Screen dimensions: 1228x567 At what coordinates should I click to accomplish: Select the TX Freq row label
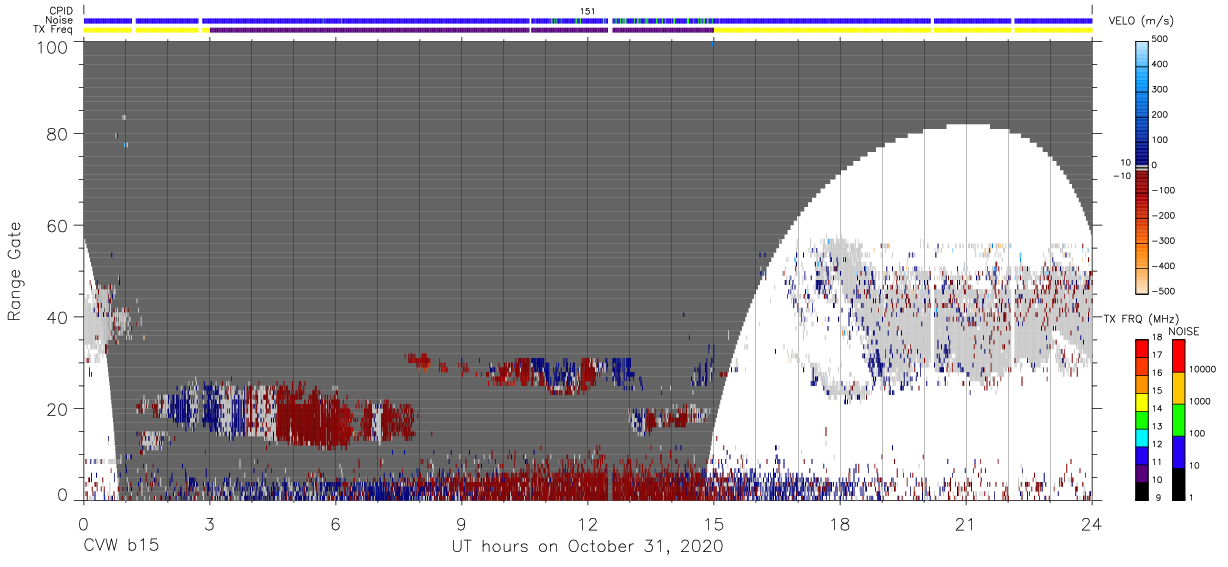coord(53,29)
